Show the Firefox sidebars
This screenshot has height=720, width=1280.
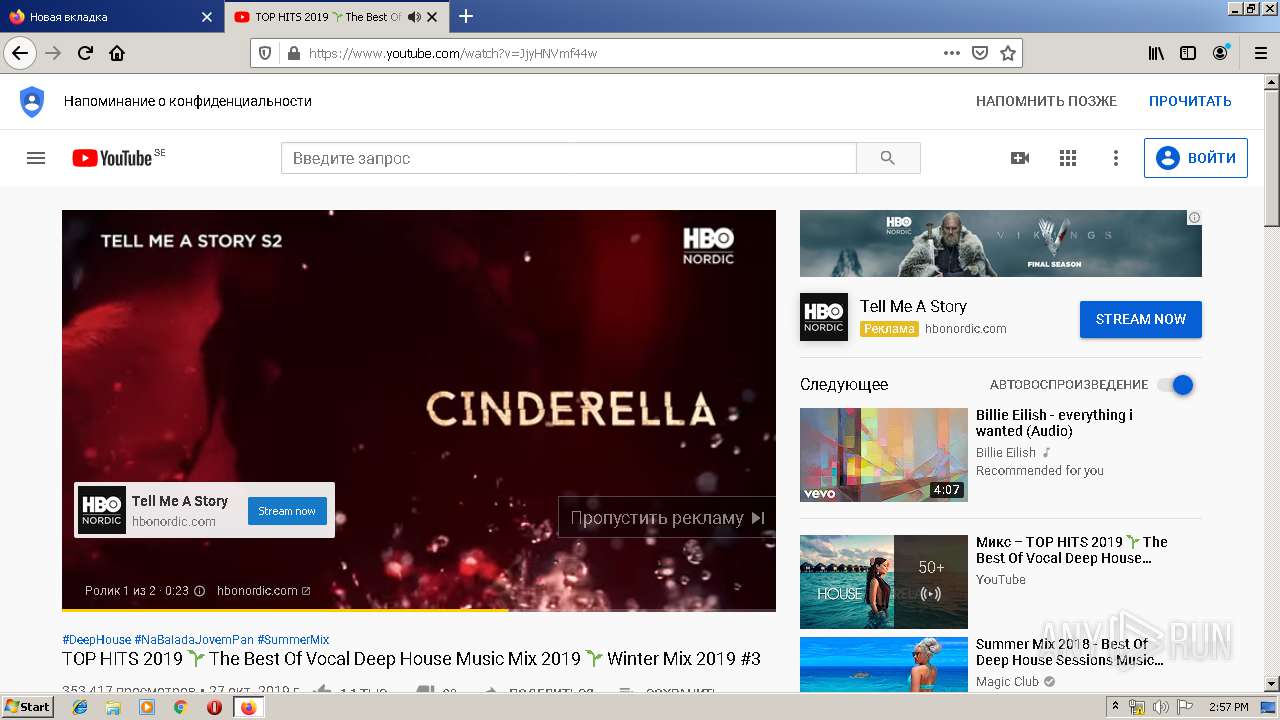pyautogui.click(x=1188, y=53)
